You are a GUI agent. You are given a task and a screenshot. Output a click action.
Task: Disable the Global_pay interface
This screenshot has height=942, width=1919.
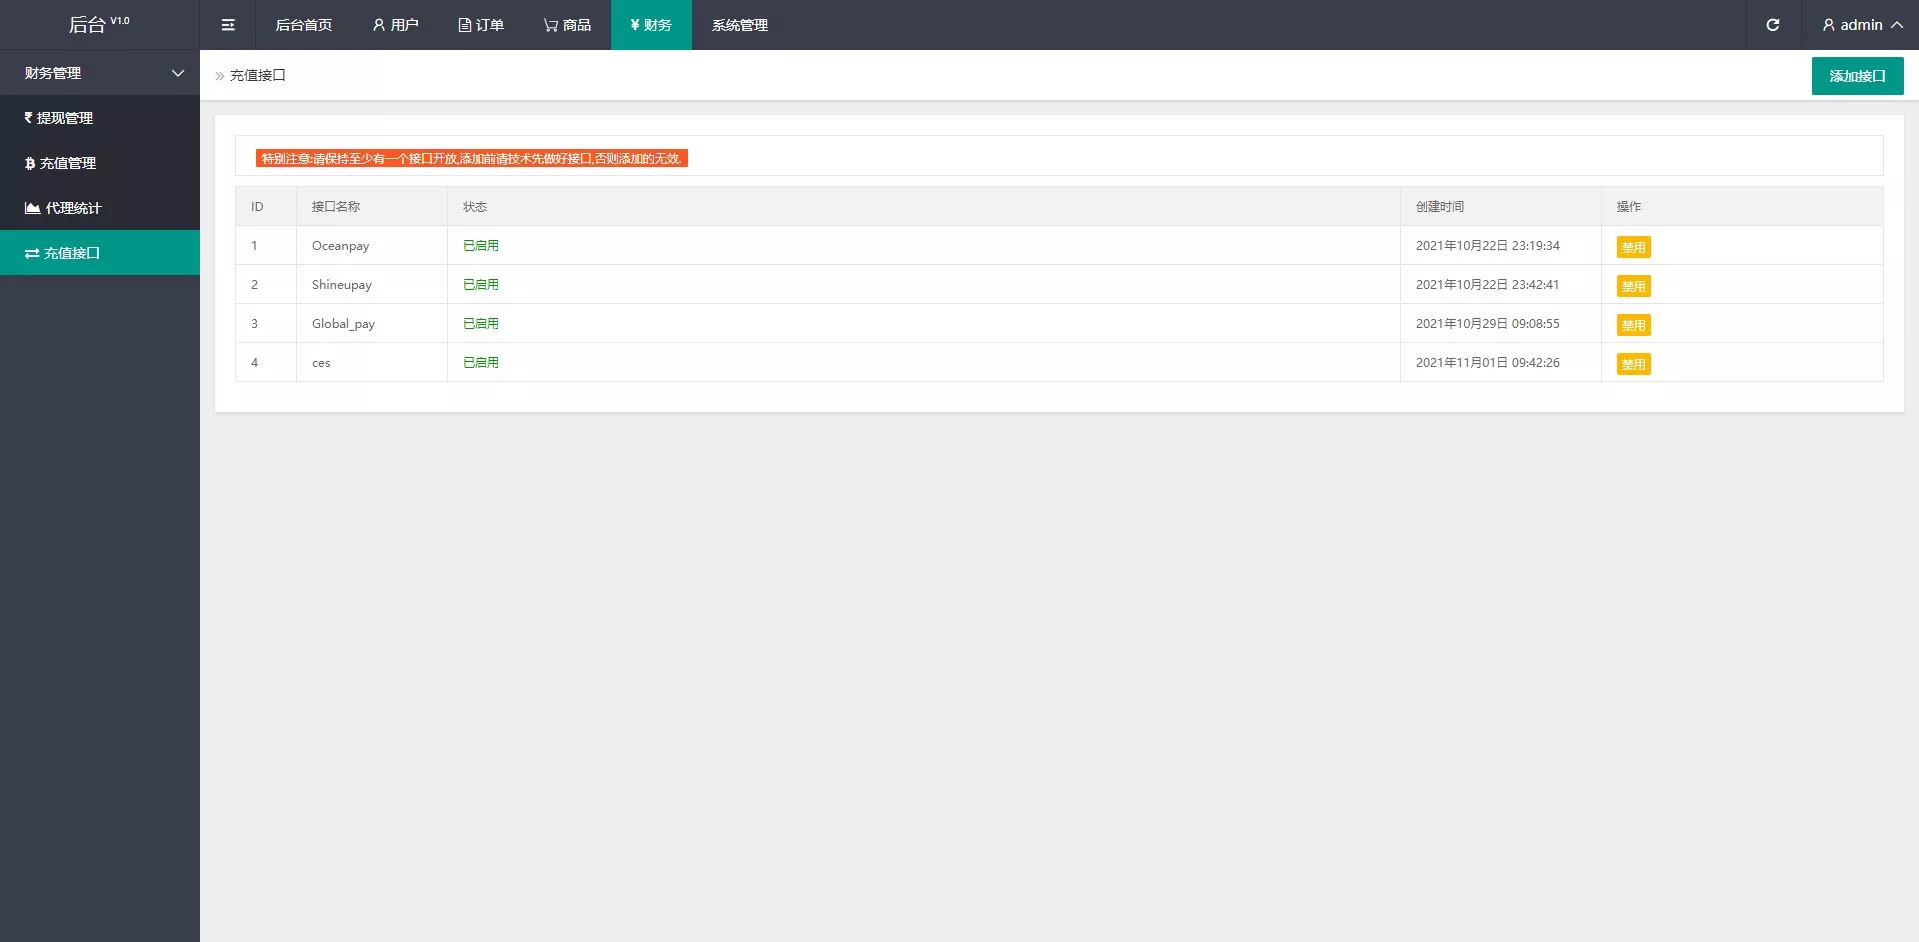[1633, 325]
